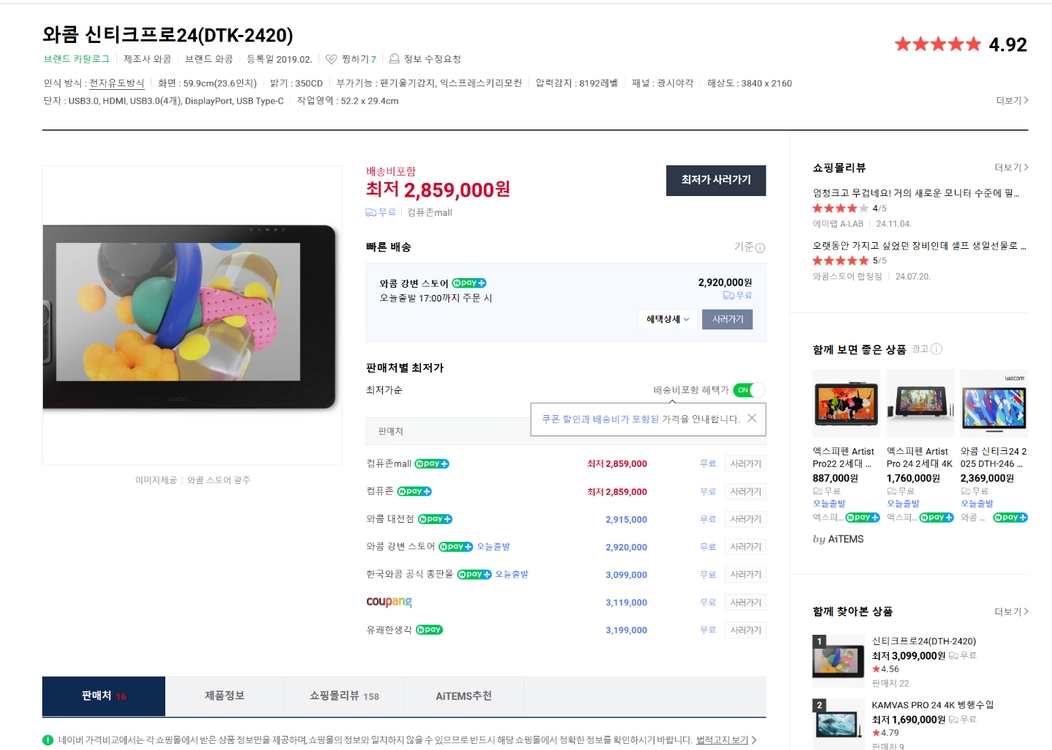Open 엑스피펜 Artist Pro22 2세대 thumbnail
The image size is (1052, 750).
[x=846, y=404]
